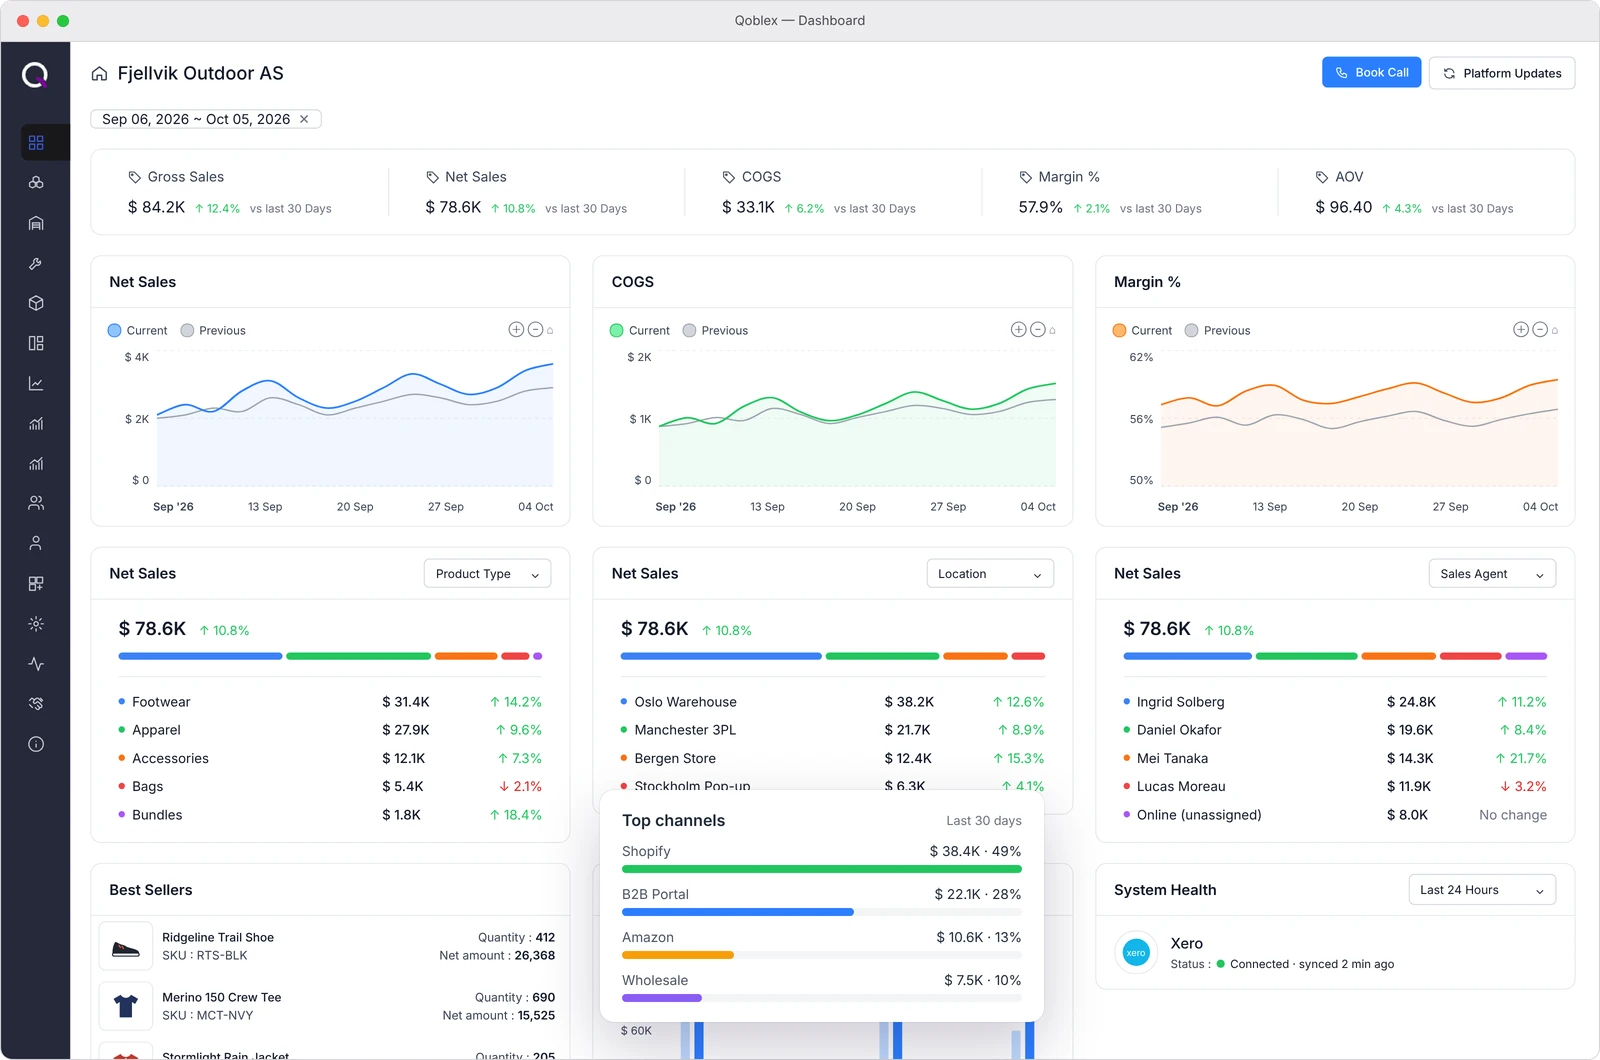Open the single user sidebar icon
The width and height of the screenshot is (1600, 1060).
(x=36, y=543)
